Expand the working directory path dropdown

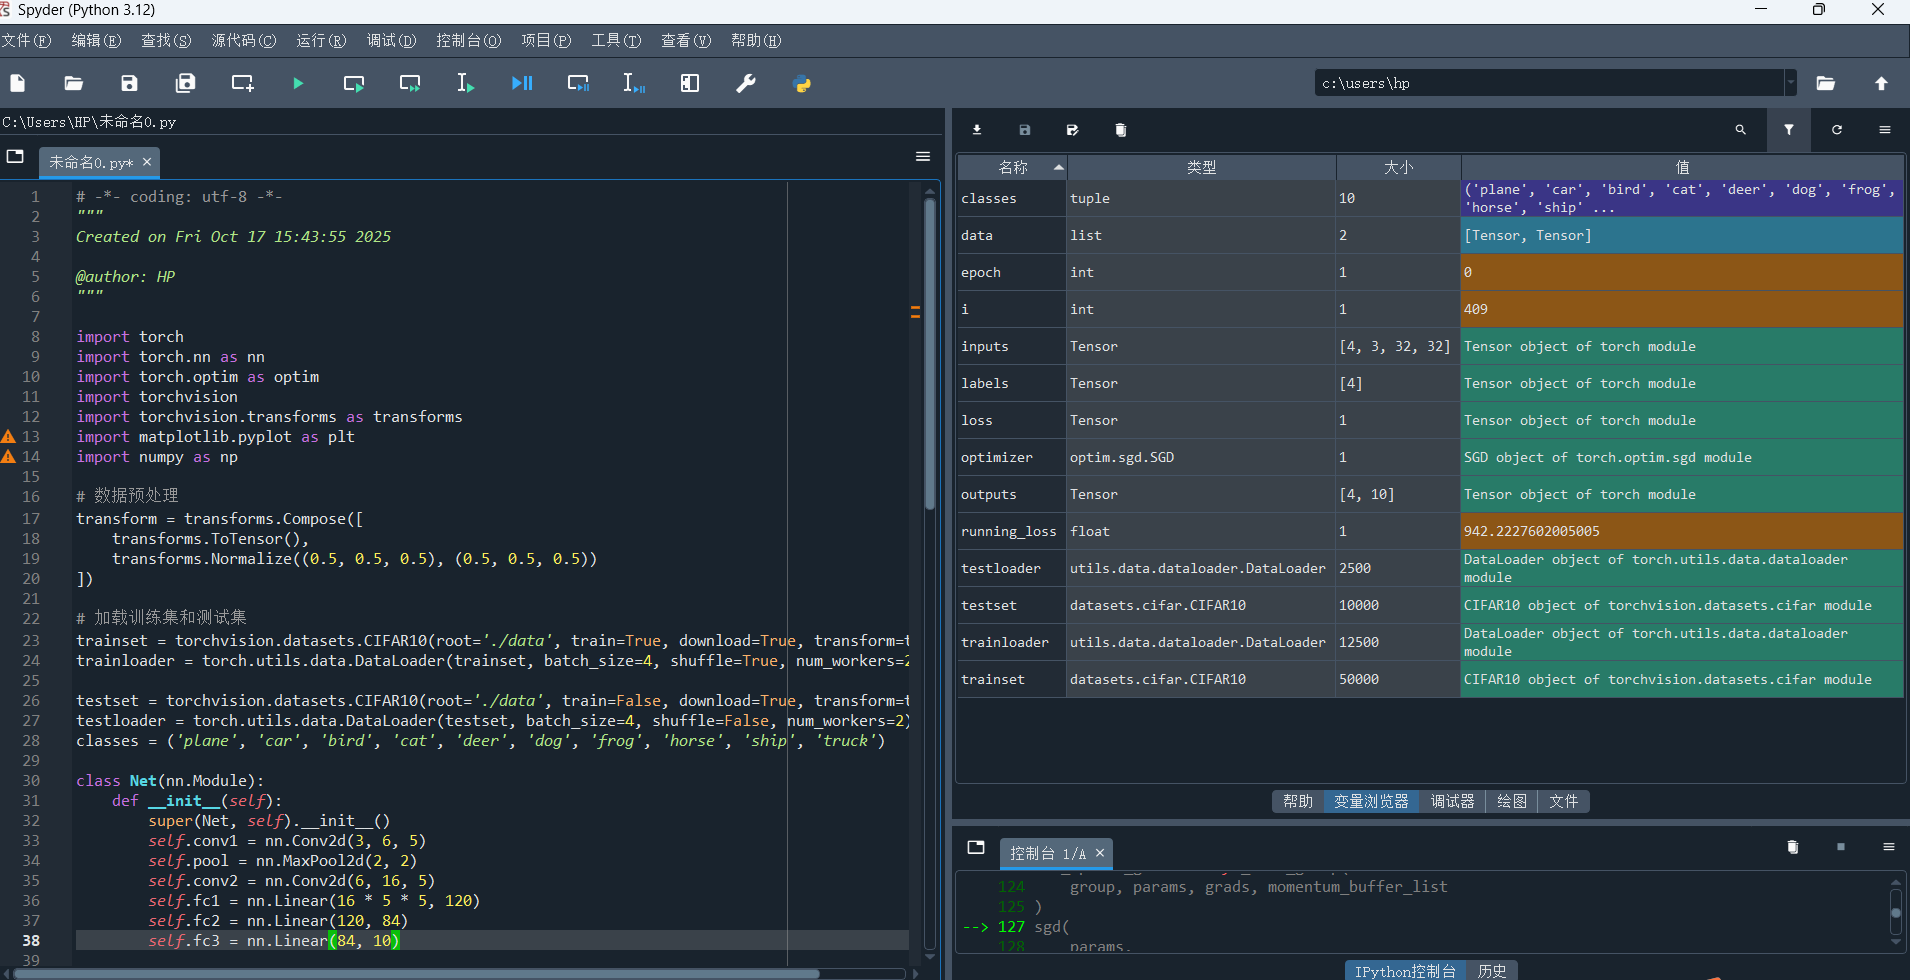click(x=1790, y=83)
